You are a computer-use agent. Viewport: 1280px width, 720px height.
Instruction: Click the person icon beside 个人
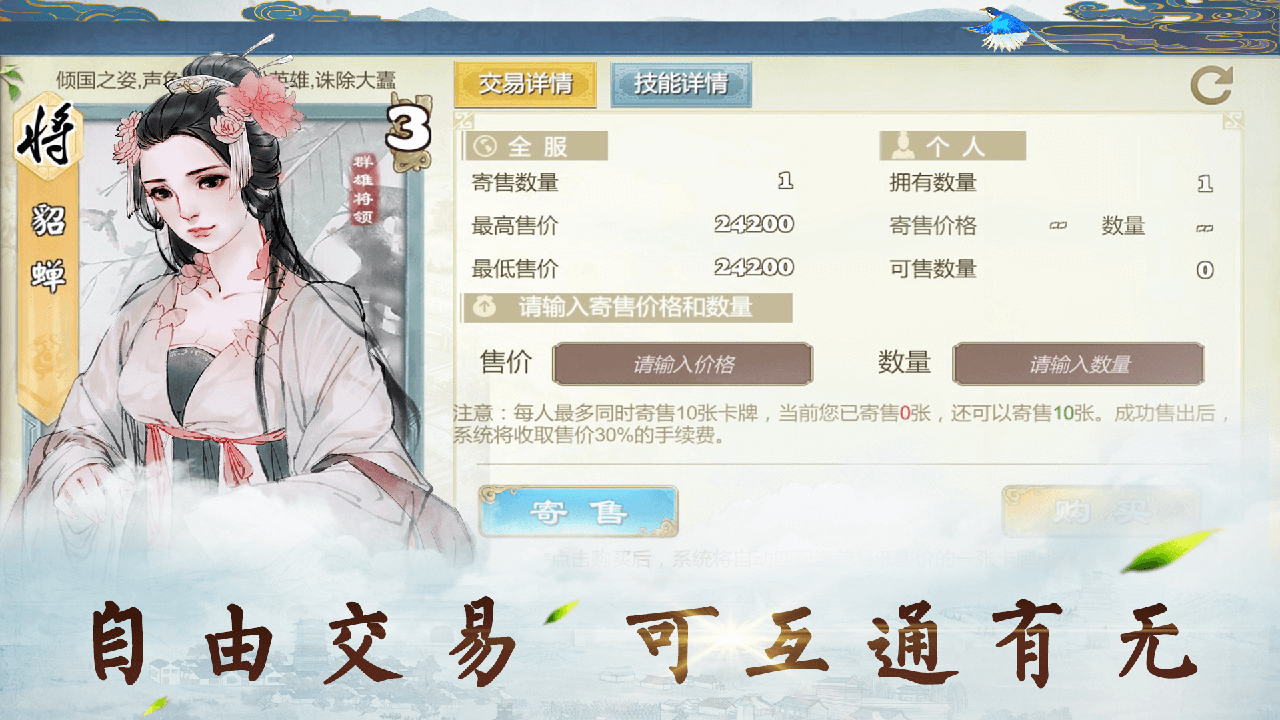click(x=901, y=146)
